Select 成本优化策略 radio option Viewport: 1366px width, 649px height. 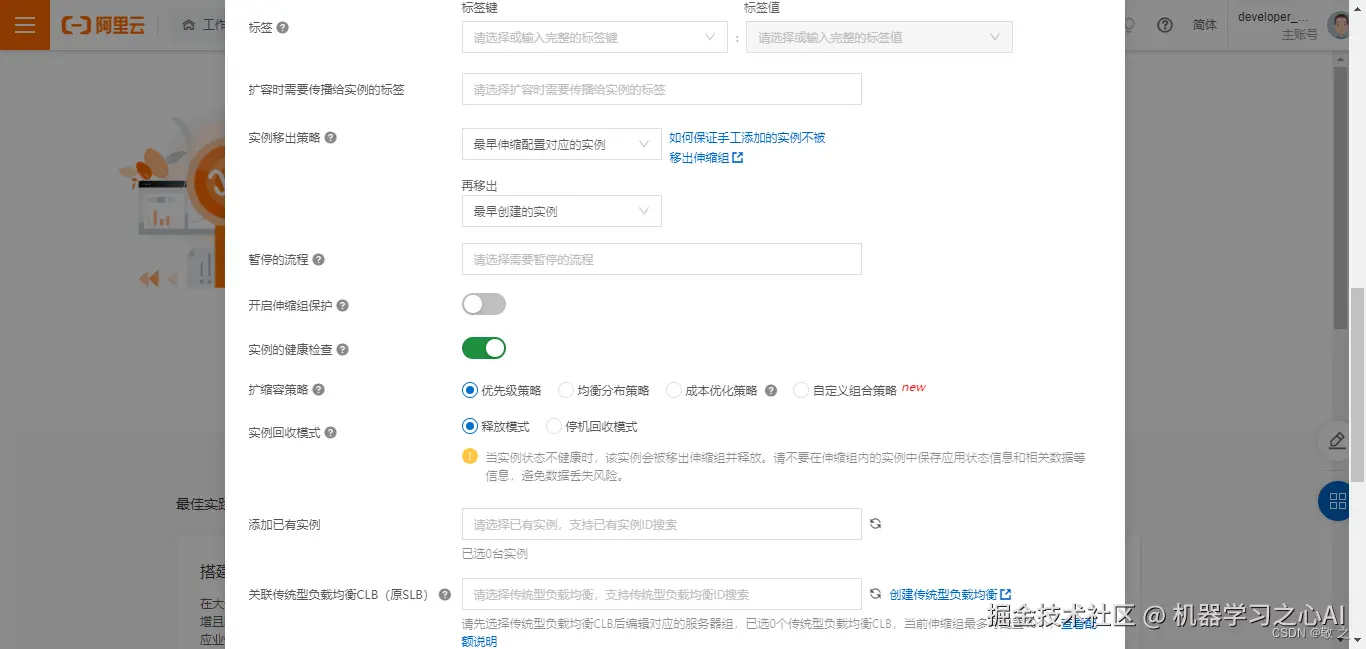[674, 390]
